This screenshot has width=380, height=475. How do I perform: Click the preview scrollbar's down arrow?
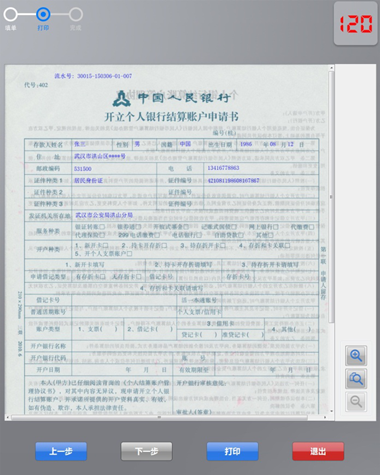tap(331, 411)
